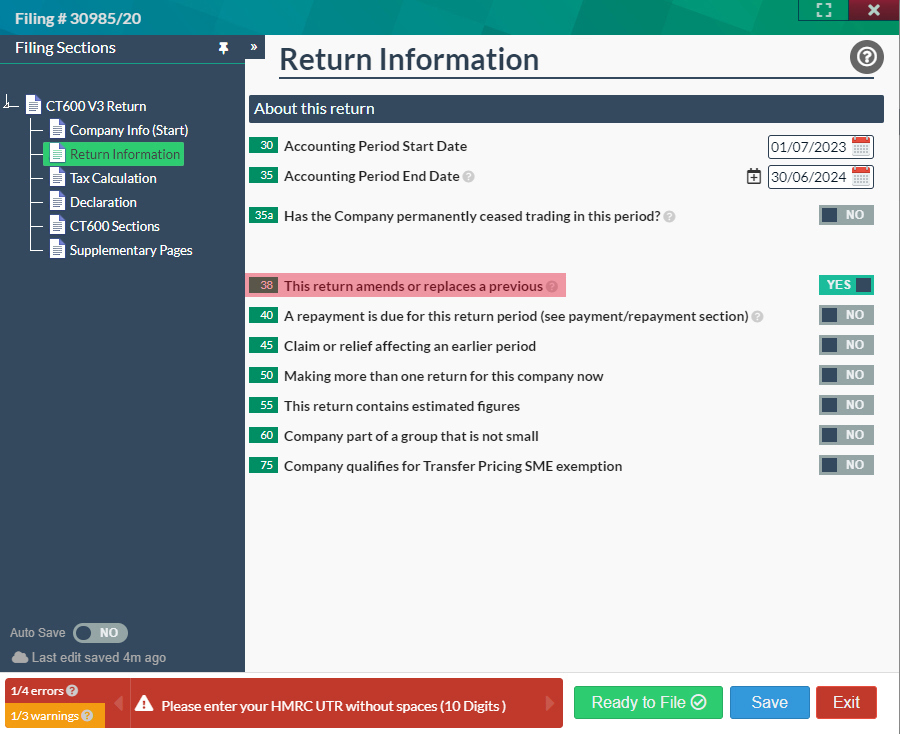Image resolution: width=900 pixels, height=734 pixels.
Task: Toggle company part of group not small
Action: coord(846,434)
